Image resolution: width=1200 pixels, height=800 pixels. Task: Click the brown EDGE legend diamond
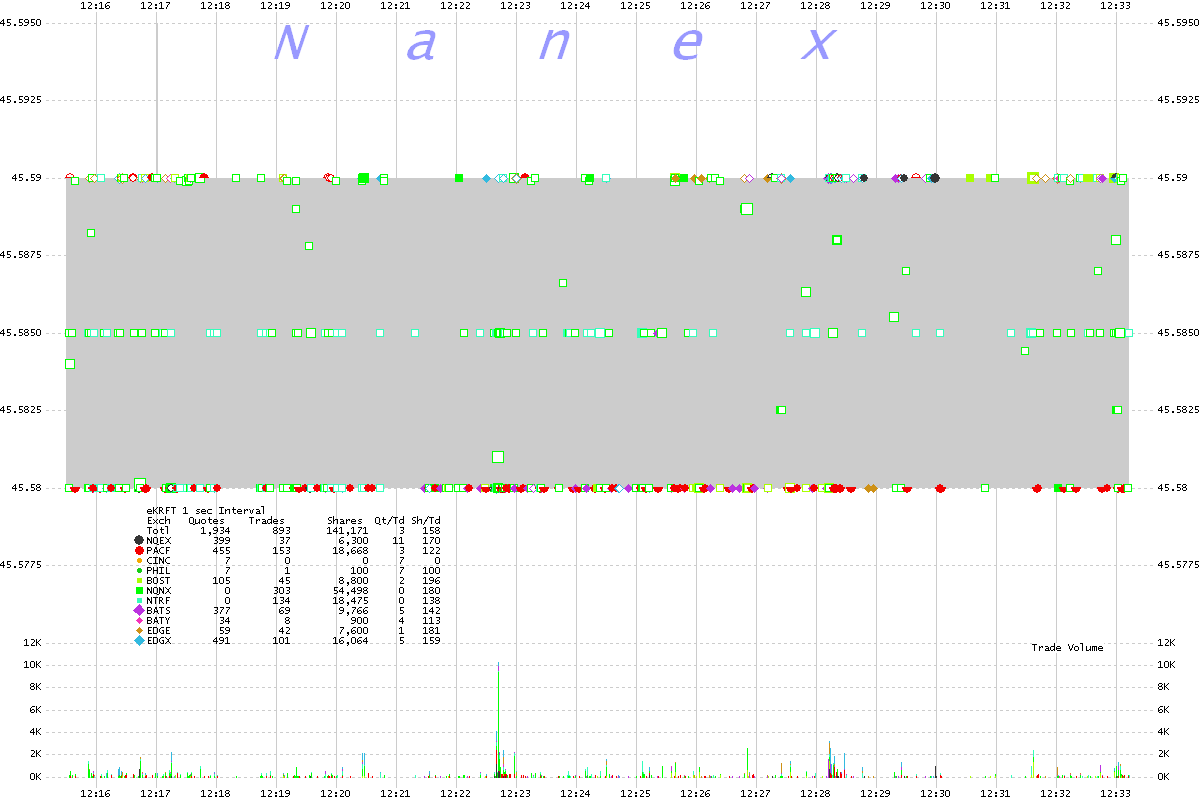click(x=139, y=631)
